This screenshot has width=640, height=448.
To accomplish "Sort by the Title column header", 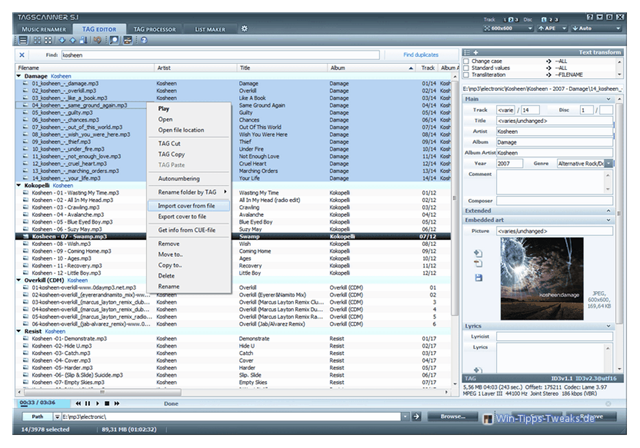I will pos(282,68).
